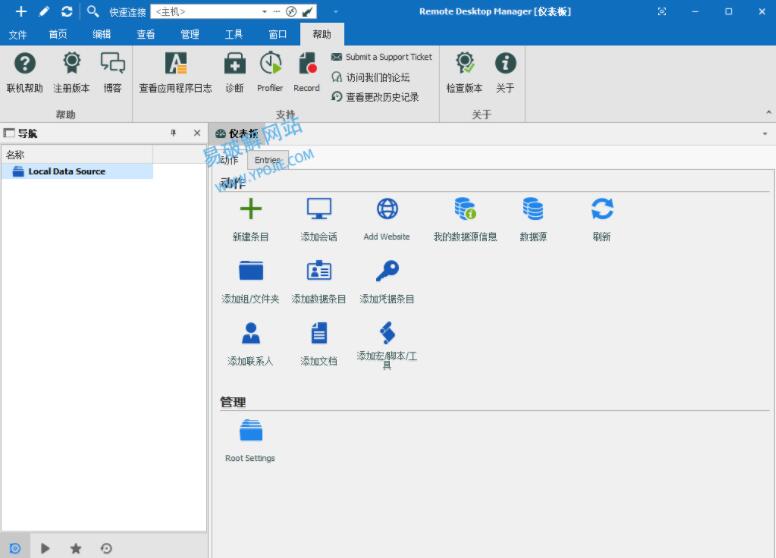Switch to the 工具 ribbon tab

[x=234, y=34]
